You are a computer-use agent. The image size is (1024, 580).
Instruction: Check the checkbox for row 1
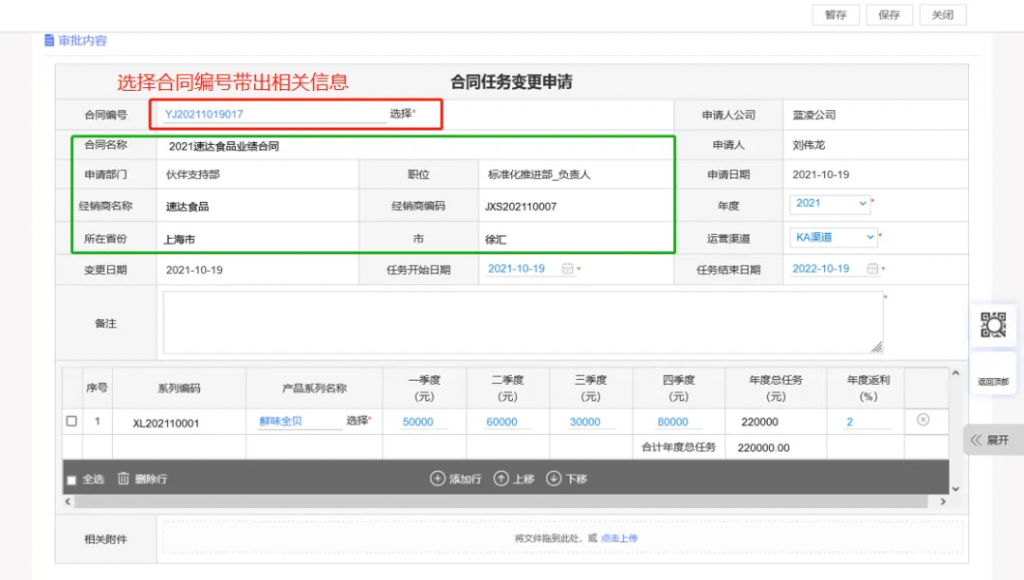tap(72, 422)
